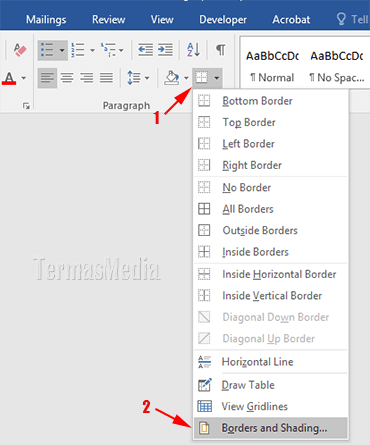Viewport: 370px width, 445px height.
Task: Click the Clear All Formatting eraser icon
Action: (20, 50)
